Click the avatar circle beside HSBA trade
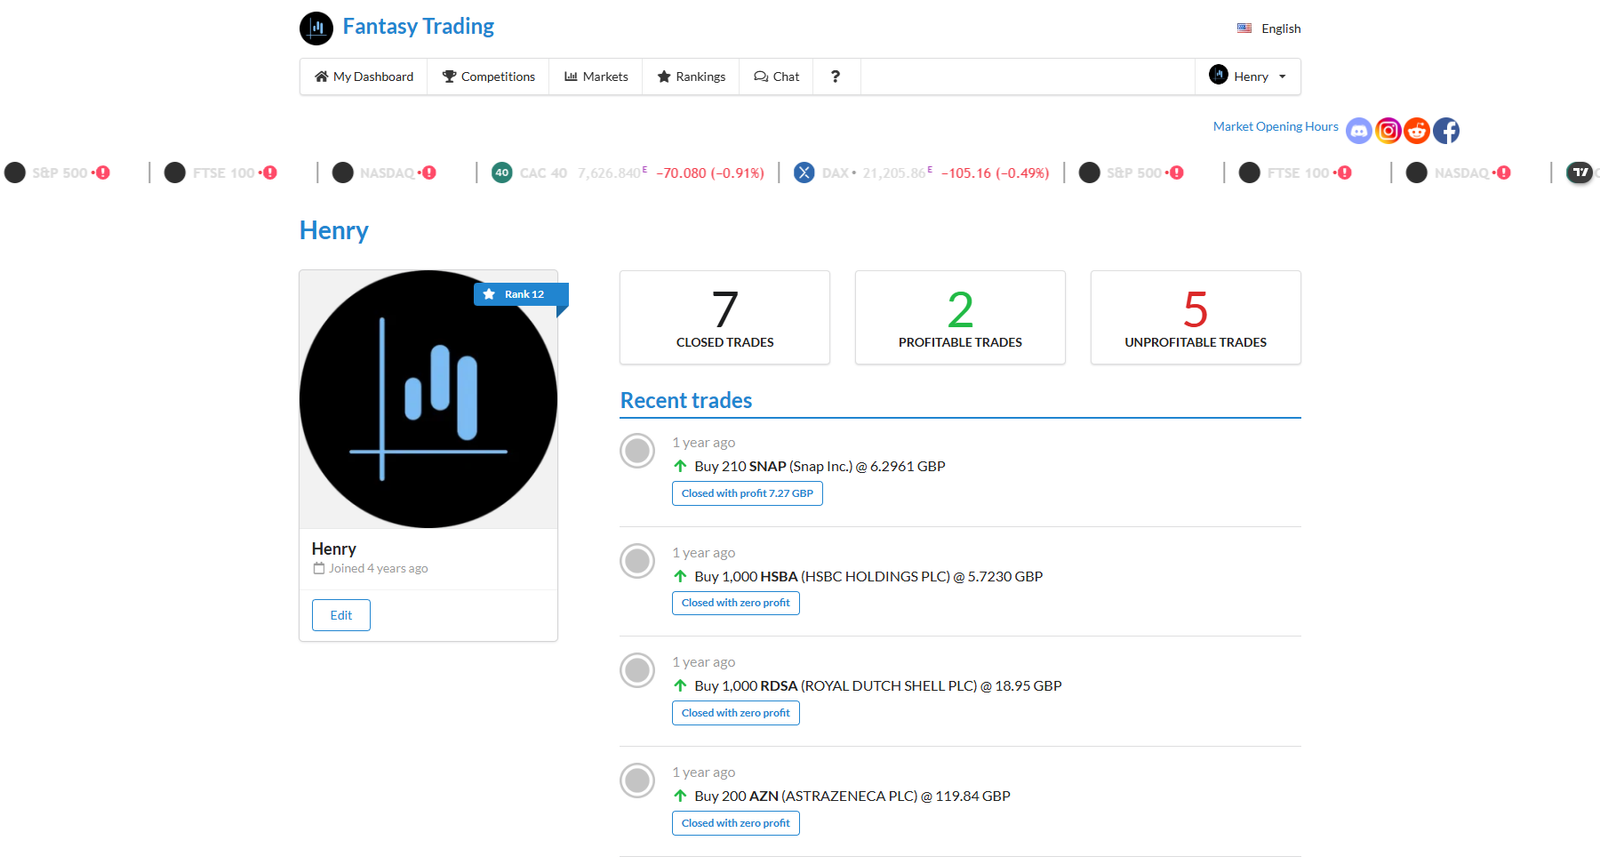Image resolution: width=1600 pixels, height=857 pixels. (637, 561)
